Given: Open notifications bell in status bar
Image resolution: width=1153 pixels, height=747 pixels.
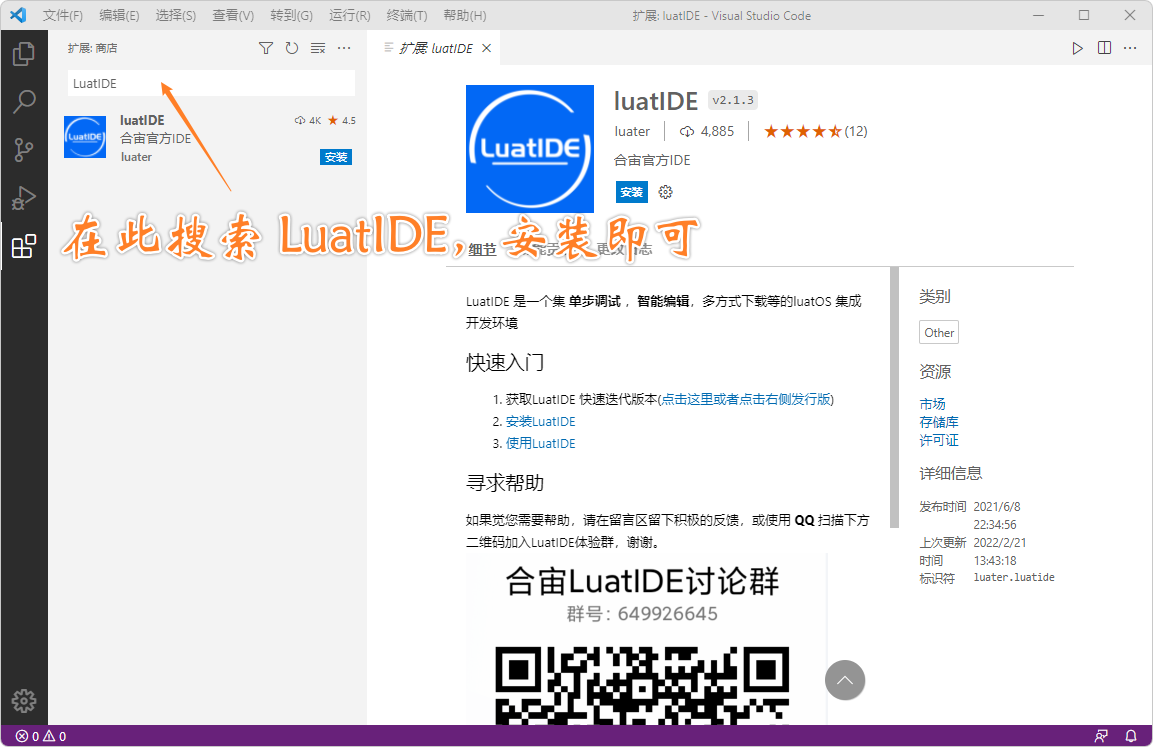Looking at the screenshot, I should pyautogui.click(x=1131, y=736).
